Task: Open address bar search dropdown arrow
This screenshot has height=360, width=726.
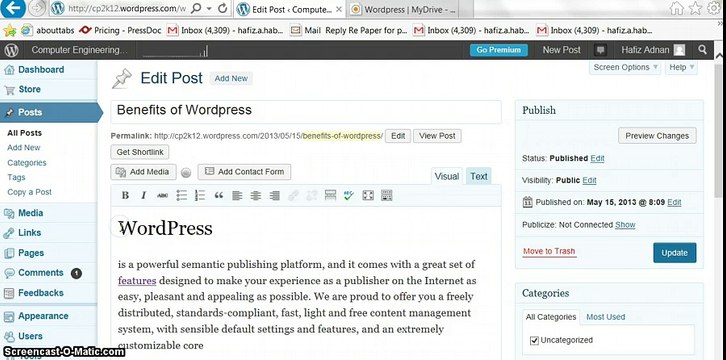Action: click(209, 8)
